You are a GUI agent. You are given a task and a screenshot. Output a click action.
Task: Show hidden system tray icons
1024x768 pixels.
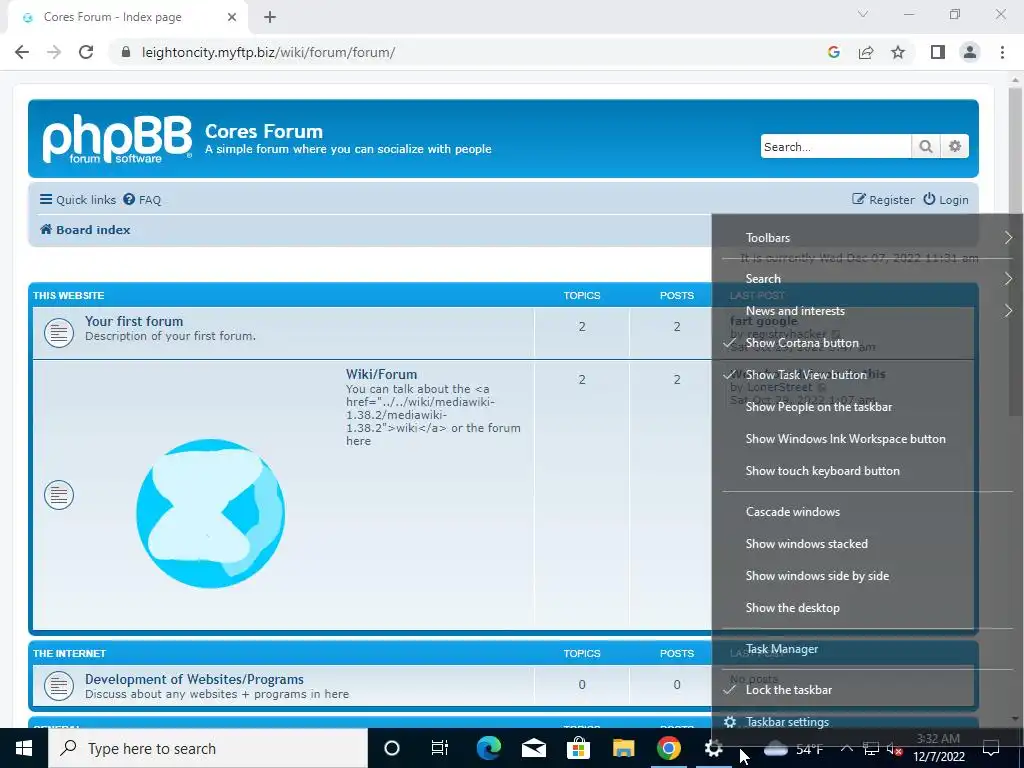(x=846, y=748)
